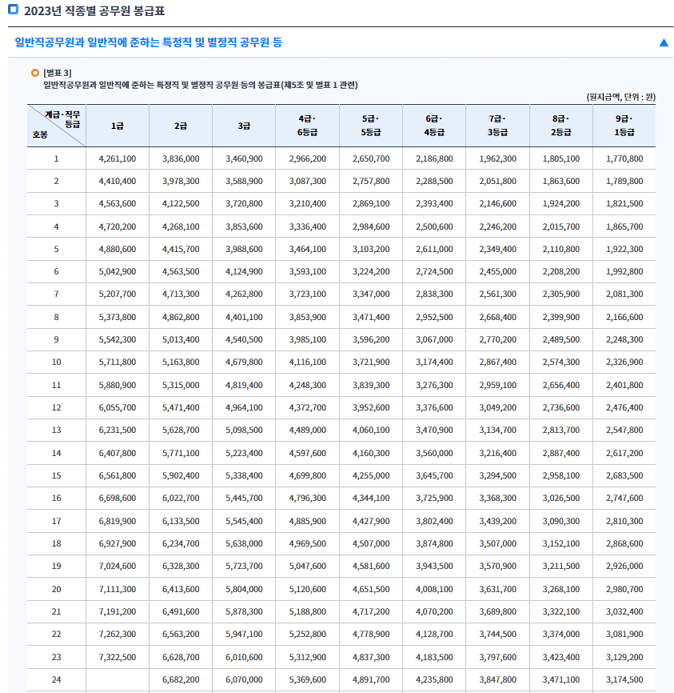674x693 pixels.
Task: Click the value 6,413,600 in row 20
Action: (180, 590)
